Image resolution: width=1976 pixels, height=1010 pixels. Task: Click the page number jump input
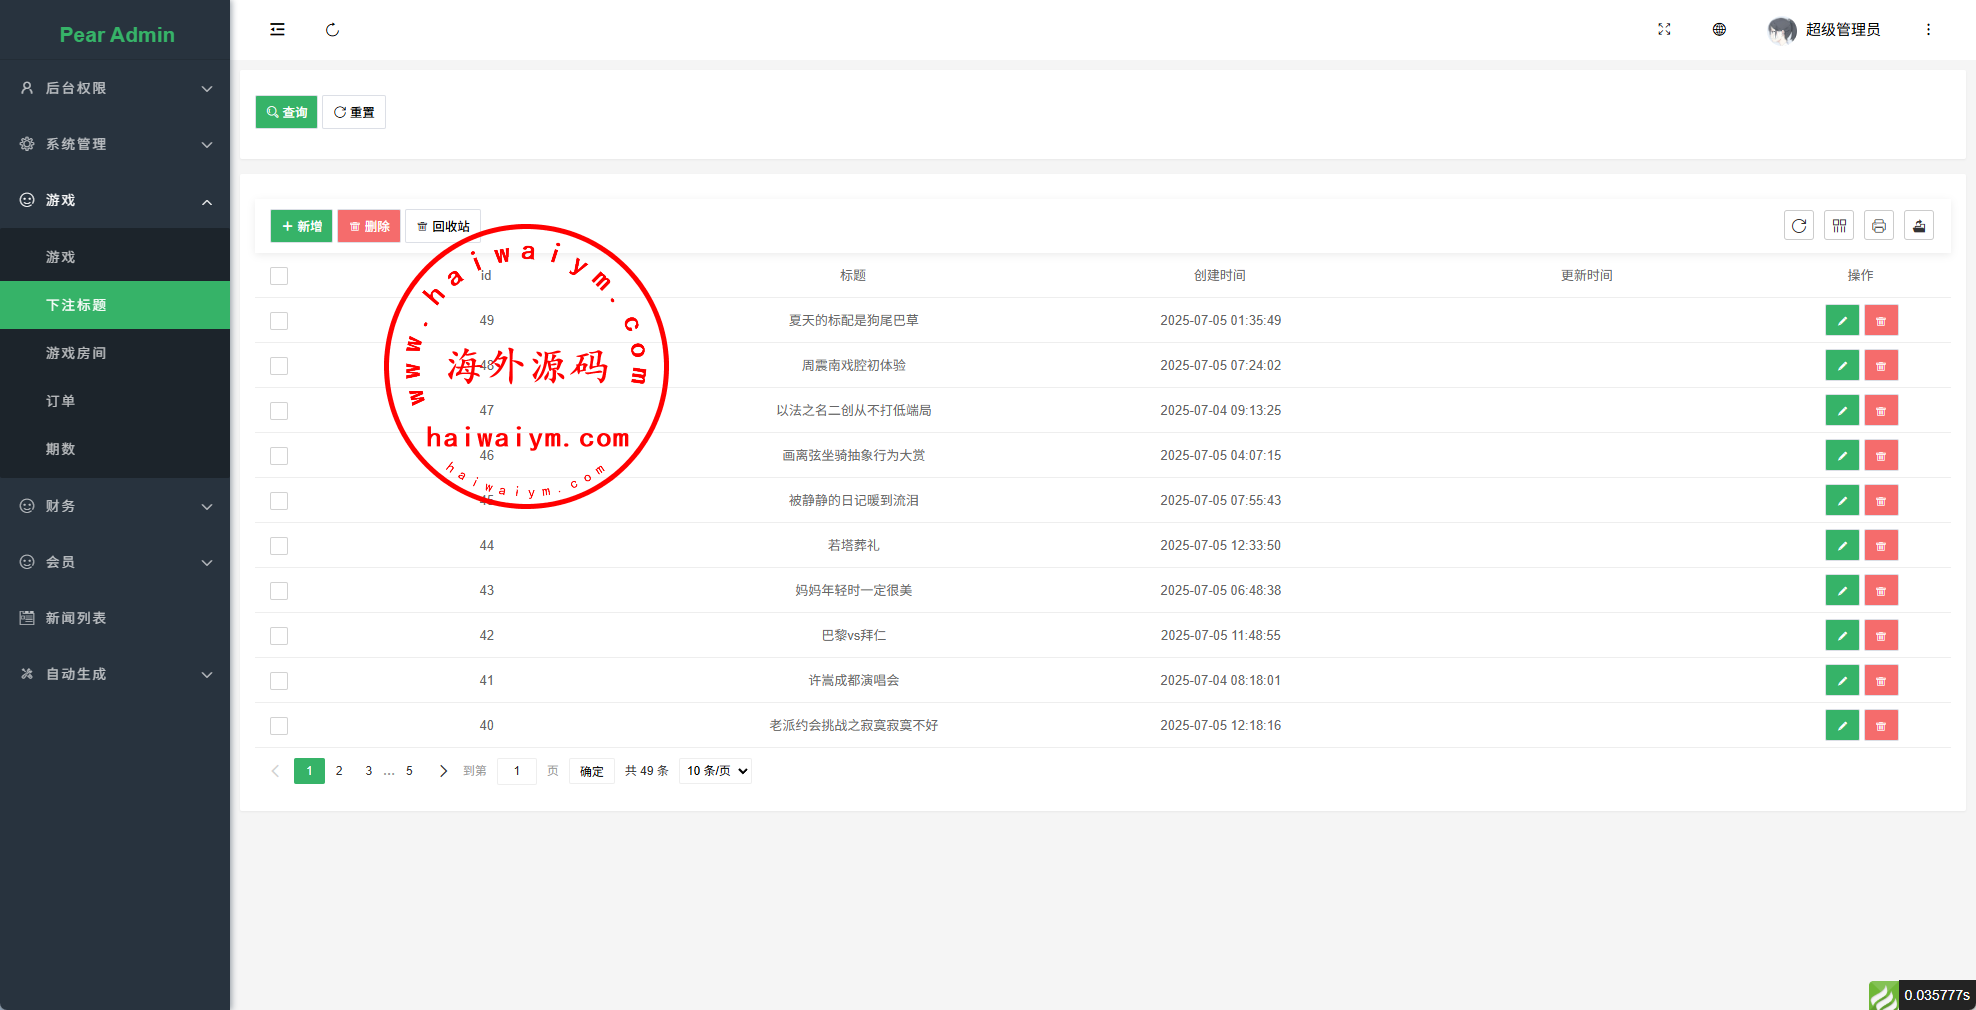[517, 771]
